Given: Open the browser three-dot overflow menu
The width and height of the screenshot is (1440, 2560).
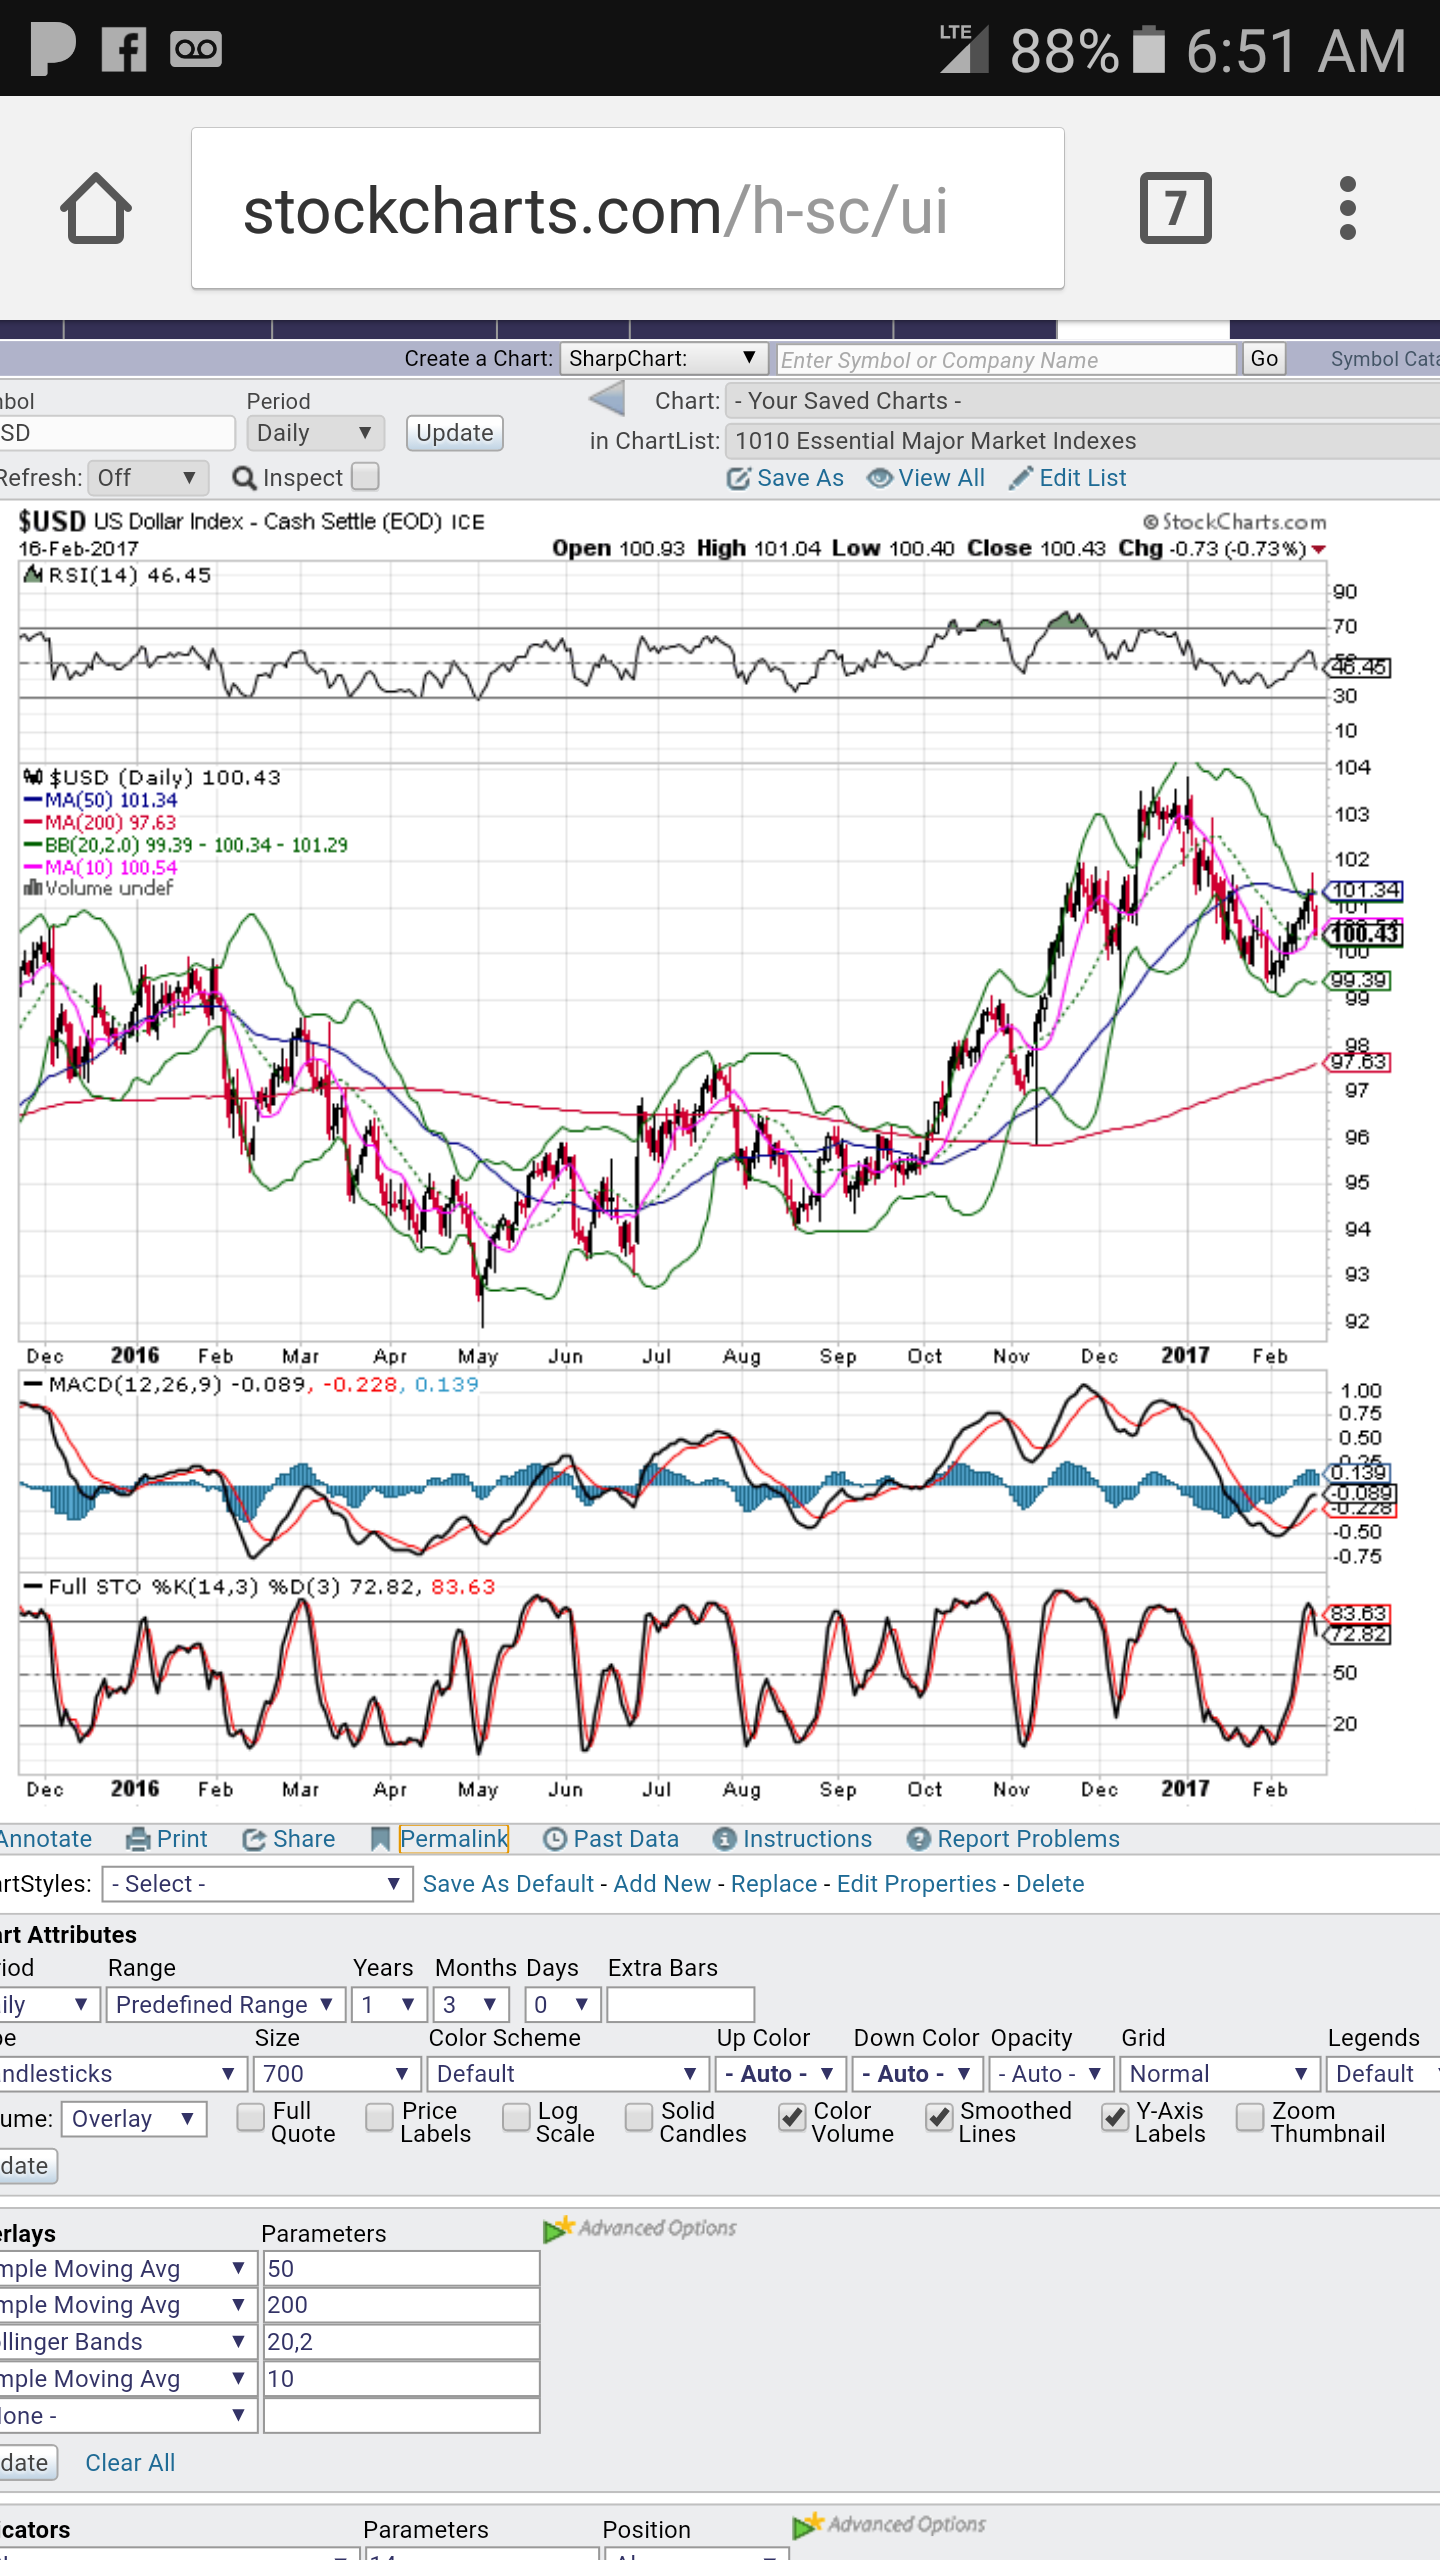Looking at the screenshot, I should coord(1347,209).
